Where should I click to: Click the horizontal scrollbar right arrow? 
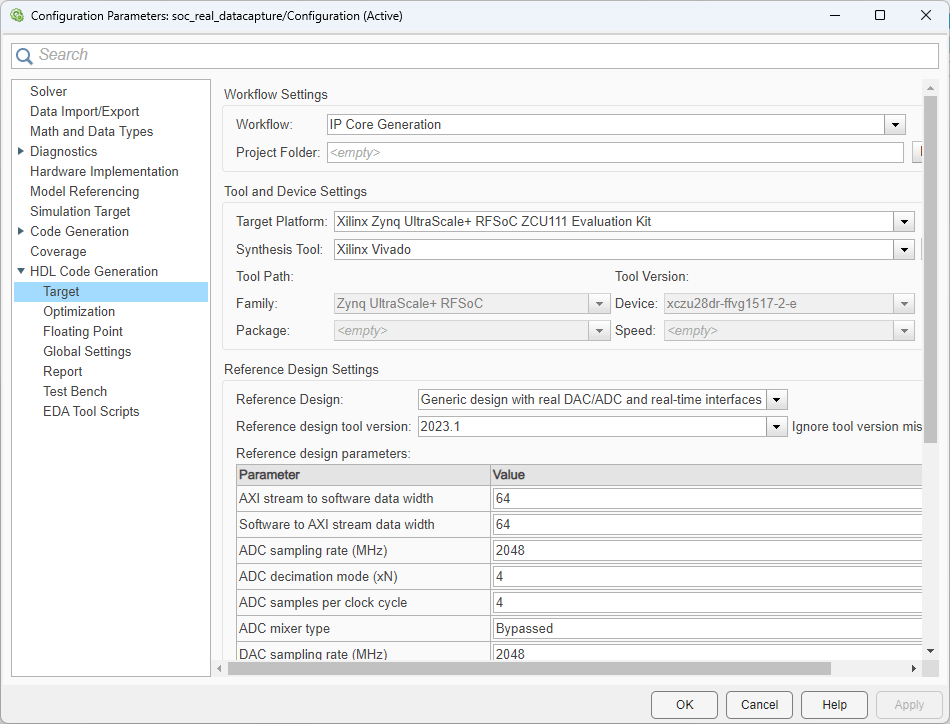913,668
